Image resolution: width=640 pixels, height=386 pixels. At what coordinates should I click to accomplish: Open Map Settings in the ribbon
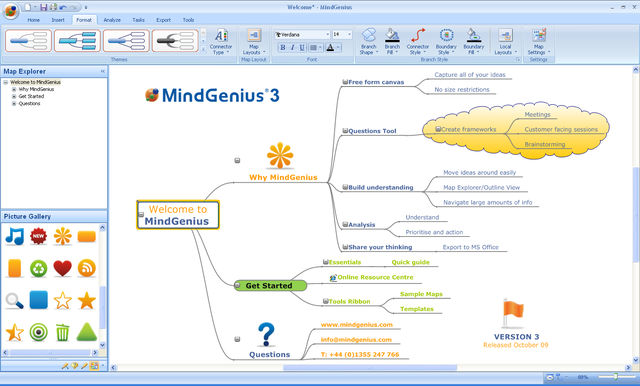(x=539, y=41)
